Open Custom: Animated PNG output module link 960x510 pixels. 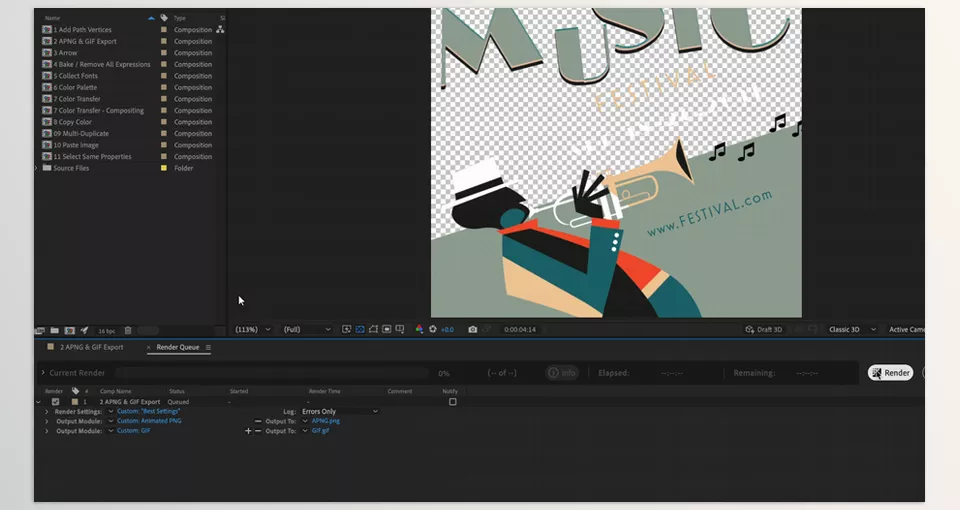click(x=149, y=421)
